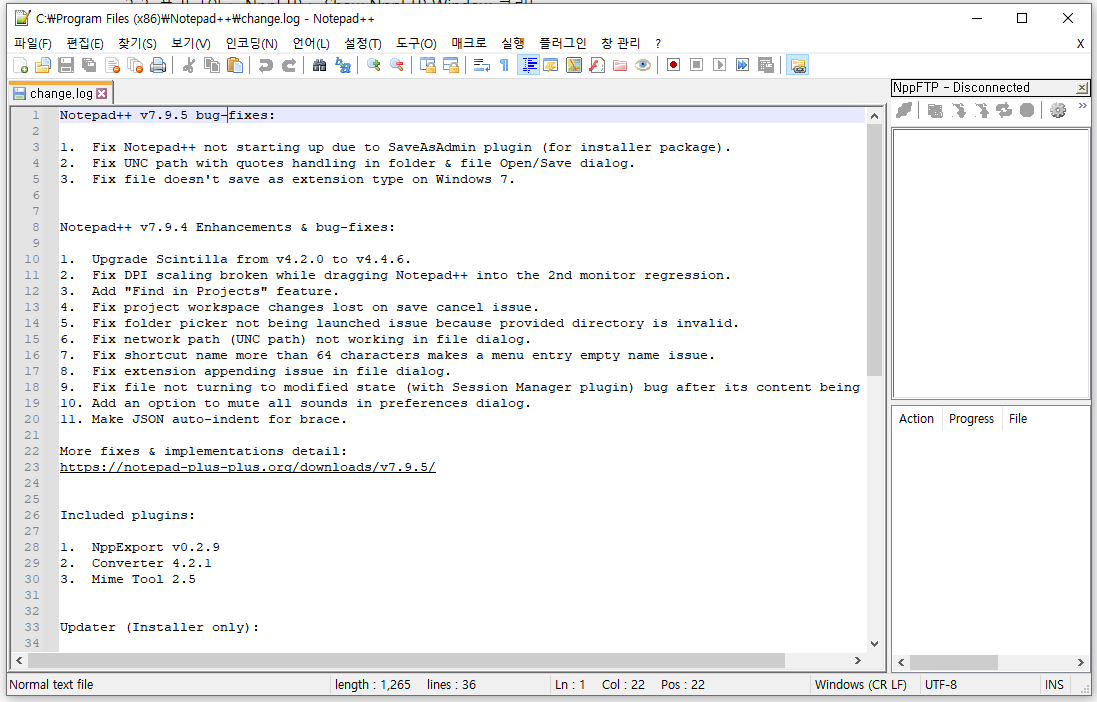Expand NppFTP toolbar overflow chevron
Viewport: 1097px width, 702px height.
[1082, 106]
